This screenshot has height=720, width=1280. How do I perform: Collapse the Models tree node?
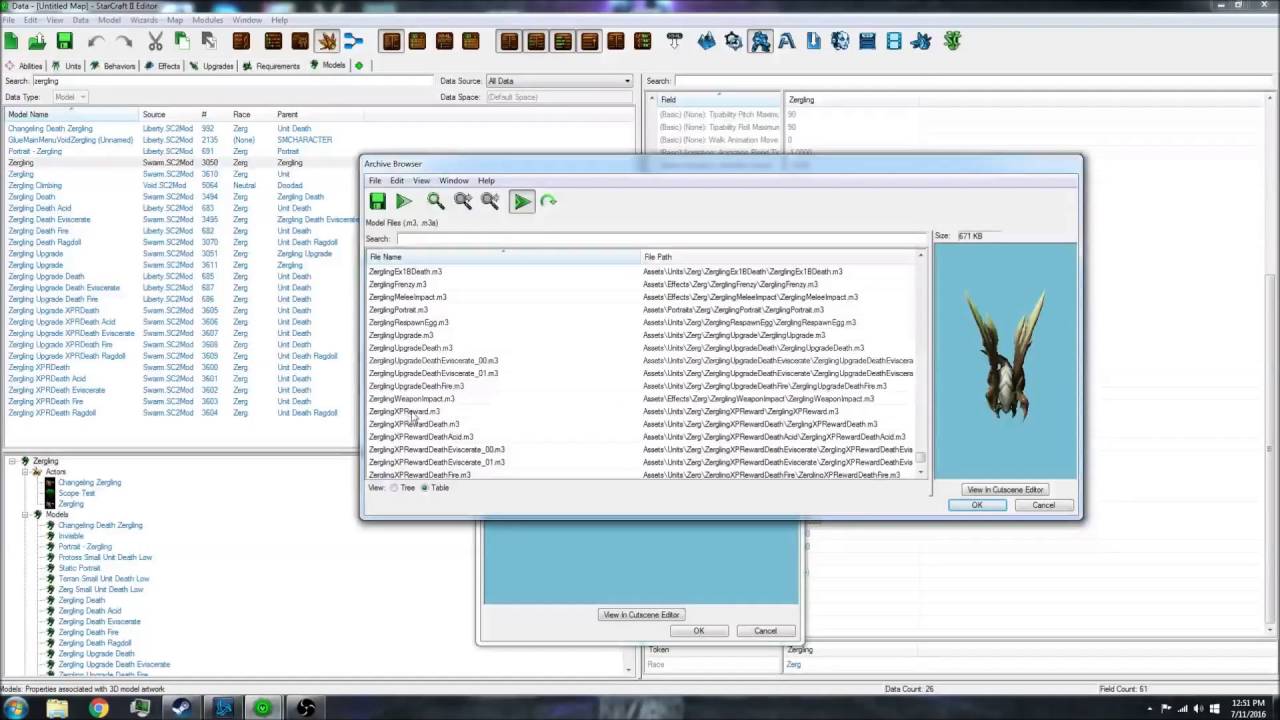click(26, 515)
